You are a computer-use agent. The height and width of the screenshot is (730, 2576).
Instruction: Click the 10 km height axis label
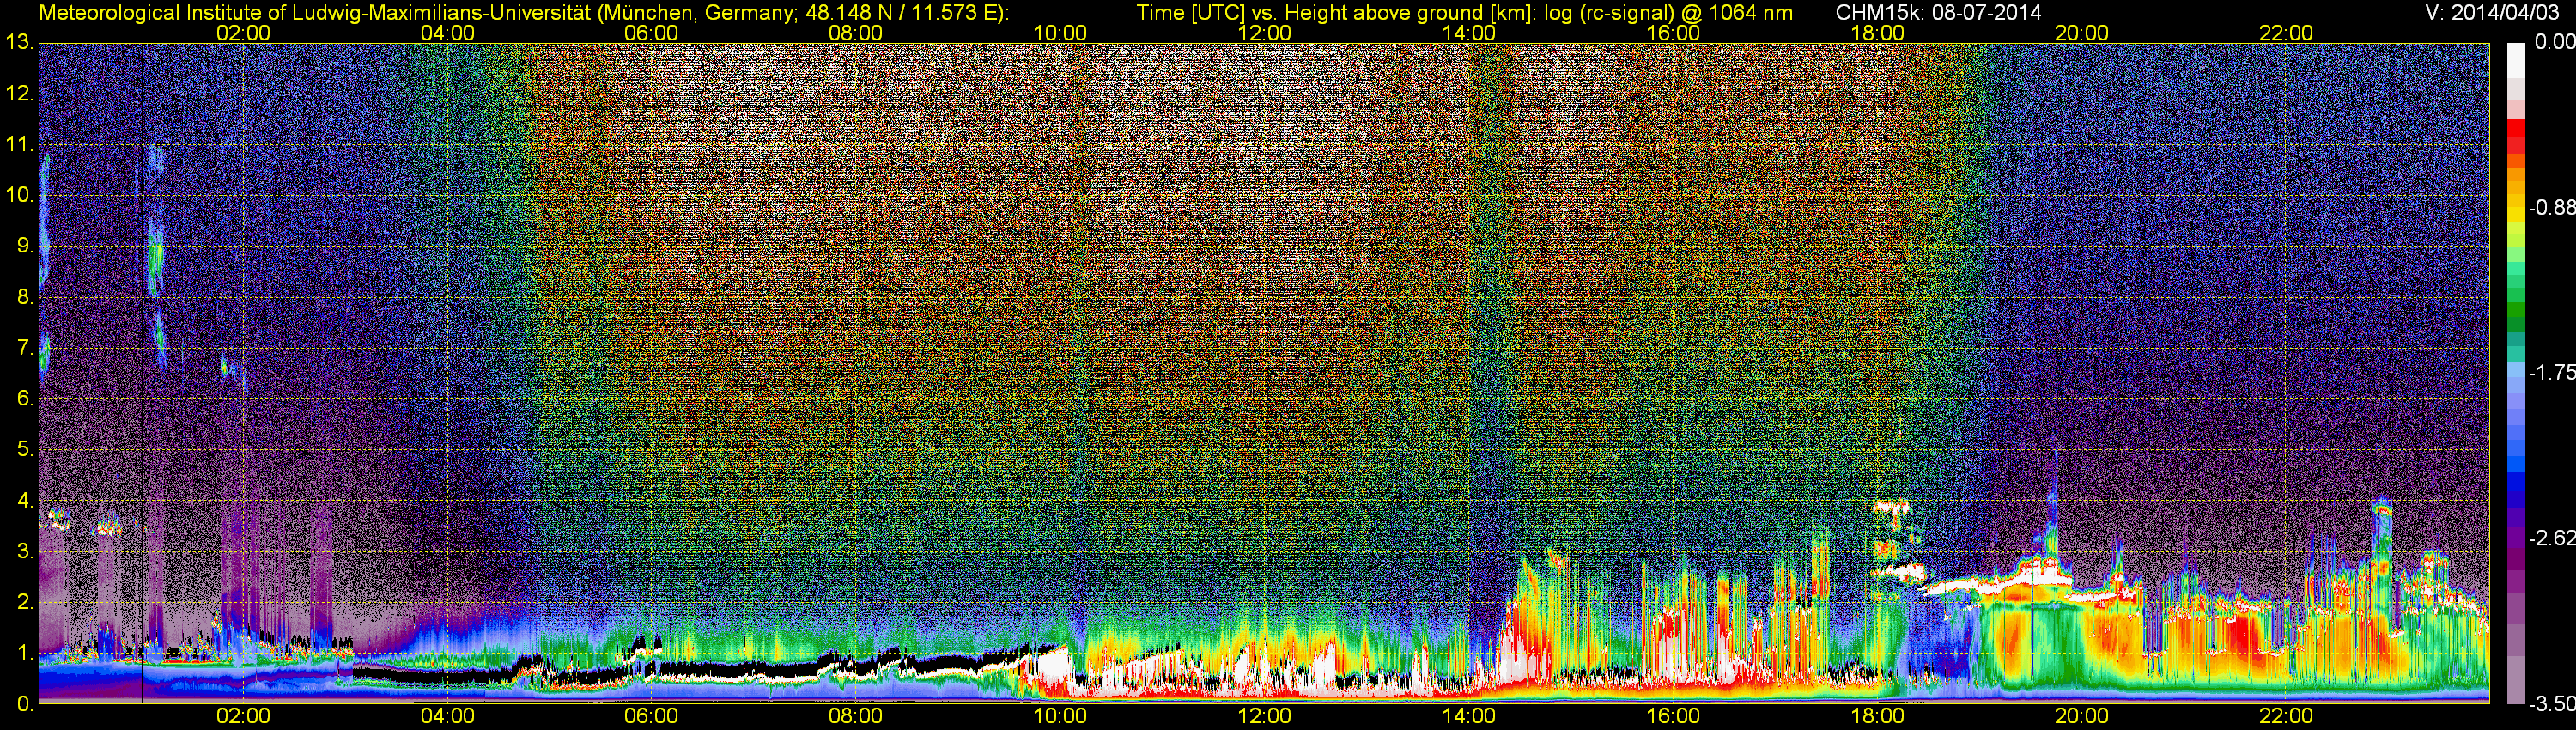point(19,195)
